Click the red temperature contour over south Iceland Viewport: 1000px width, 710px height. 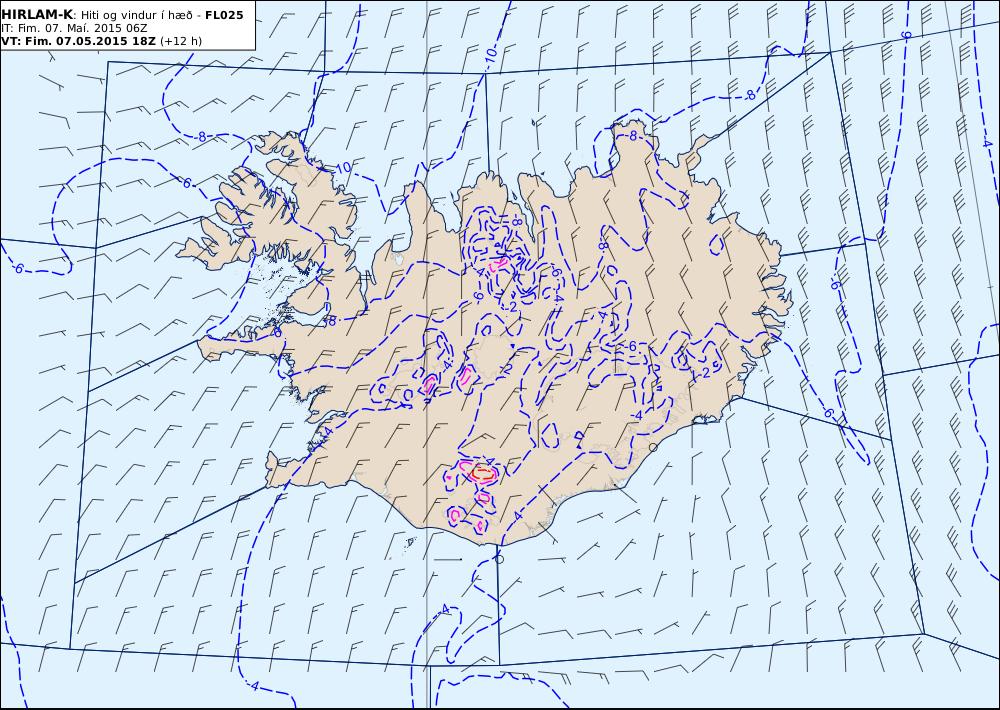[483, 473]
